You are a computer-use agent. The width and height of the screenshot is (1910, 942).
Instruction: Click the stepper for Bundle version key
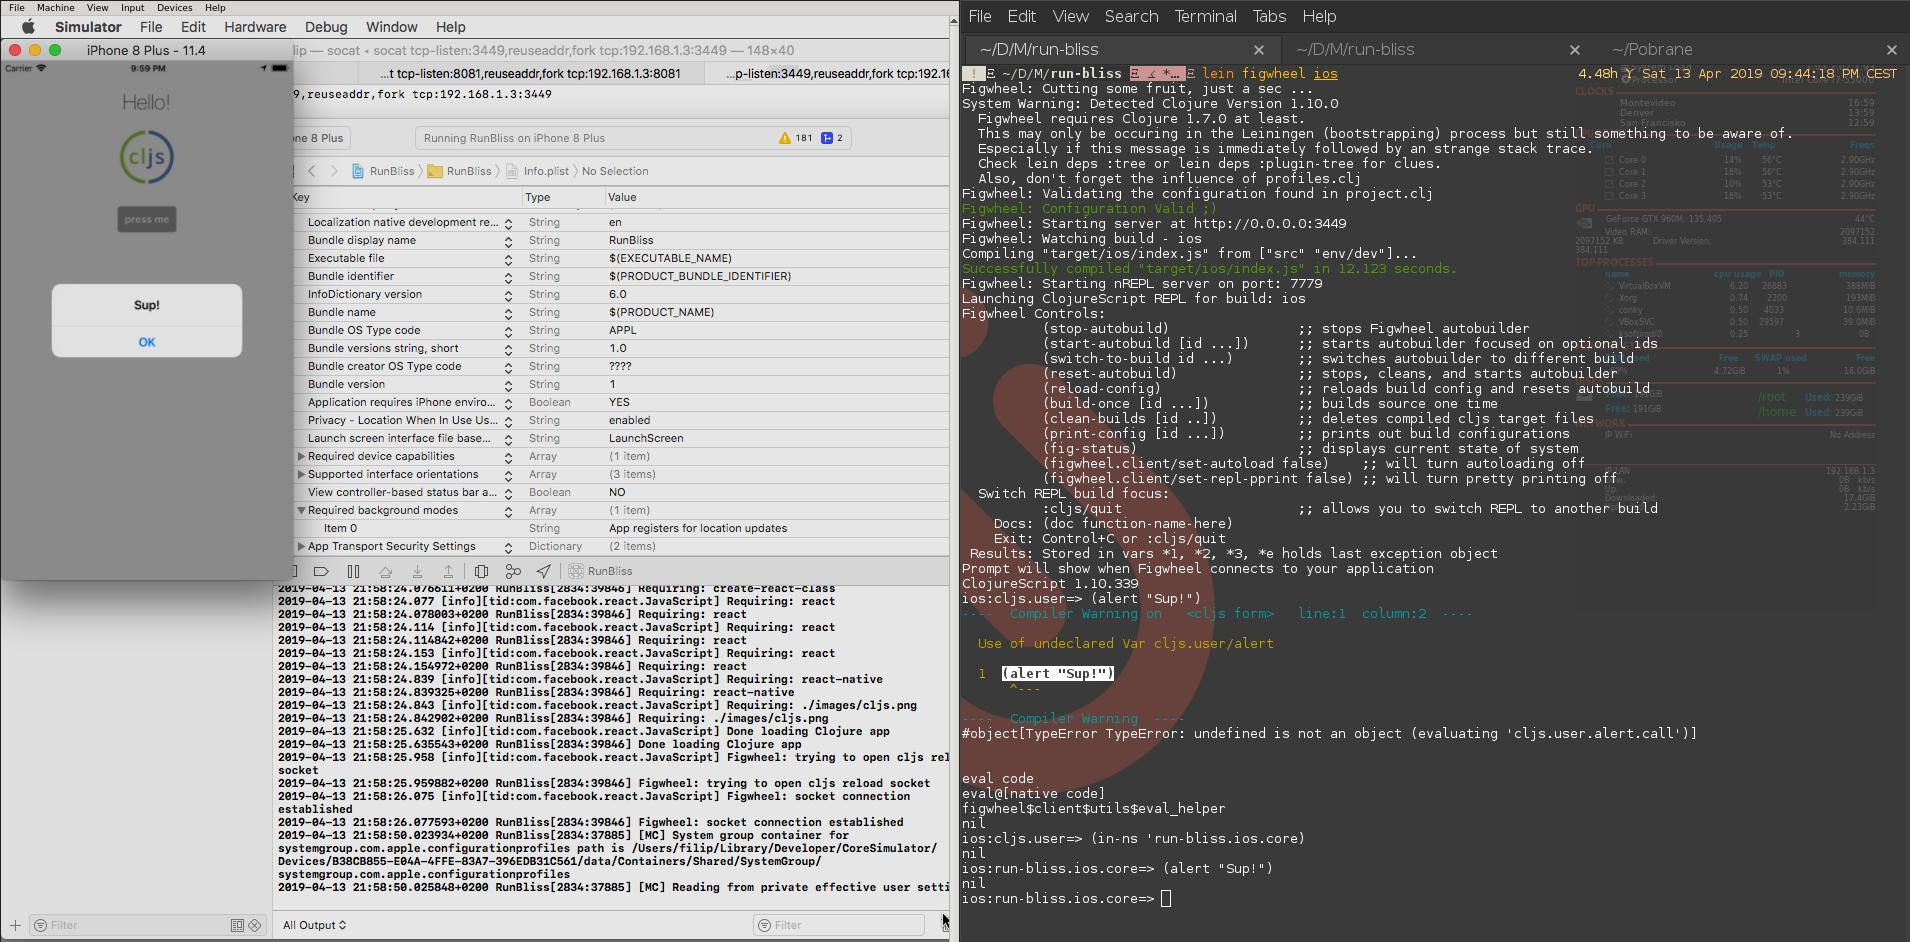(x=508, y=385)
